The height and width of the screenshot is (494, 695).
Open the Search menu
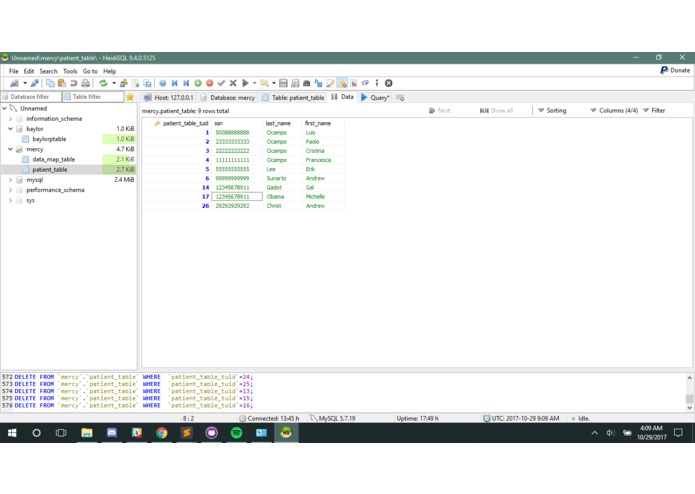48,71
